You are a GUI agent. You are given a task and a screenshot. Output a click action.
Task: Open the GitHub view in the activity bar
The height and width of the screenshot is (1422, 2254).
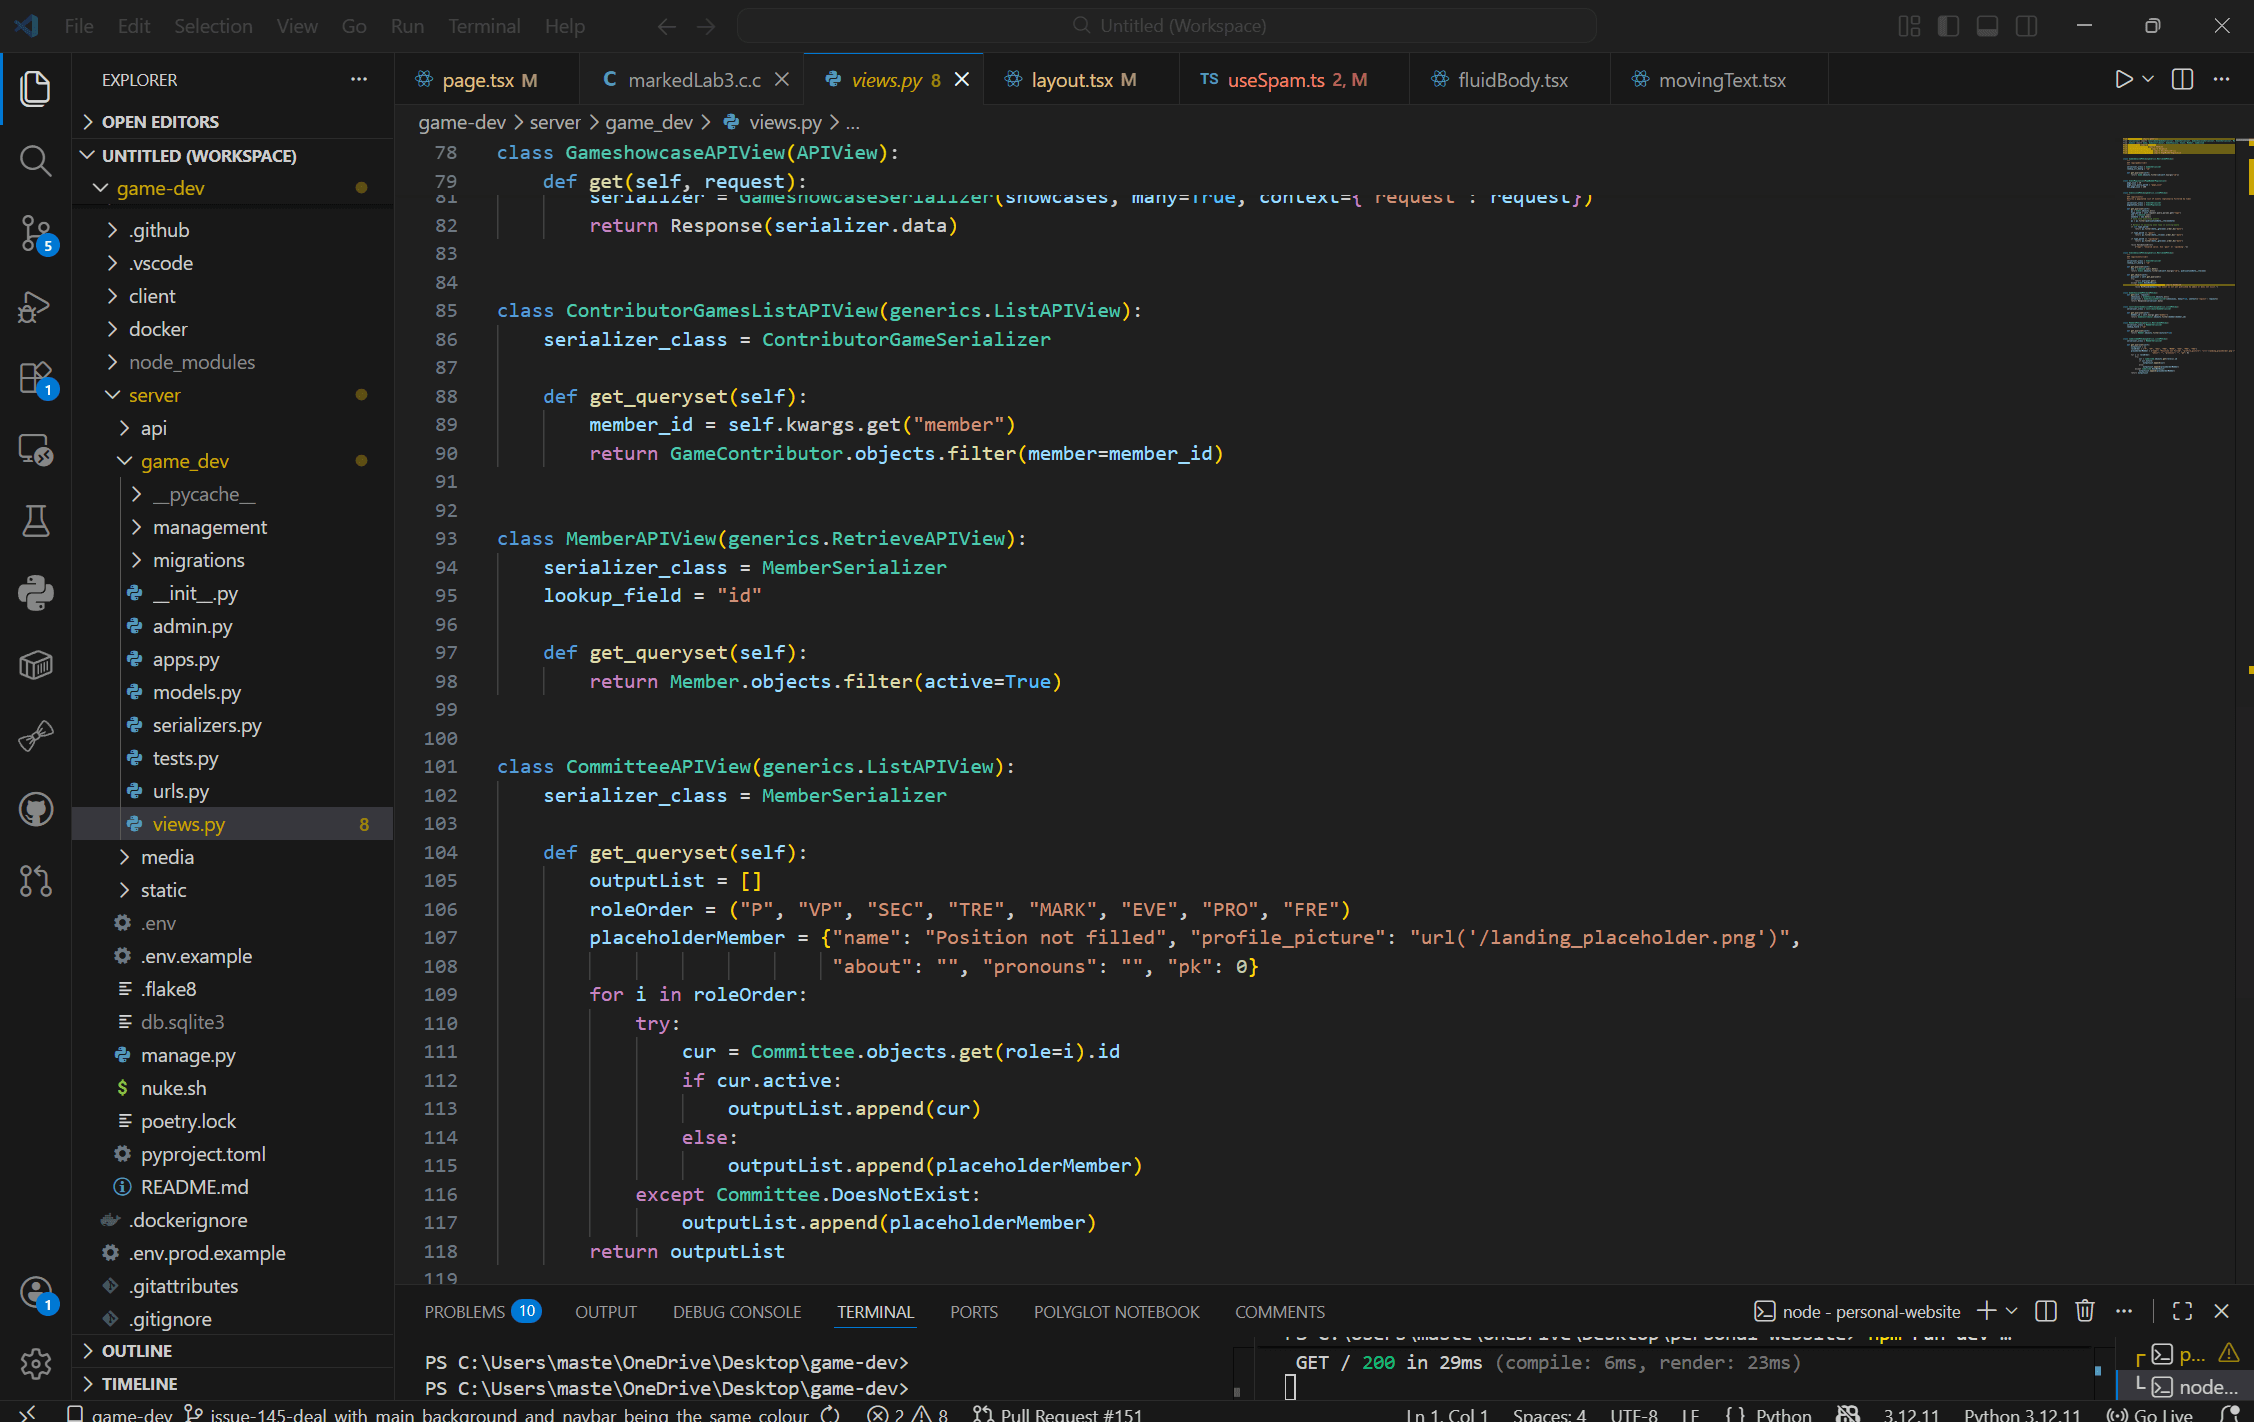(x=35, y=809)
